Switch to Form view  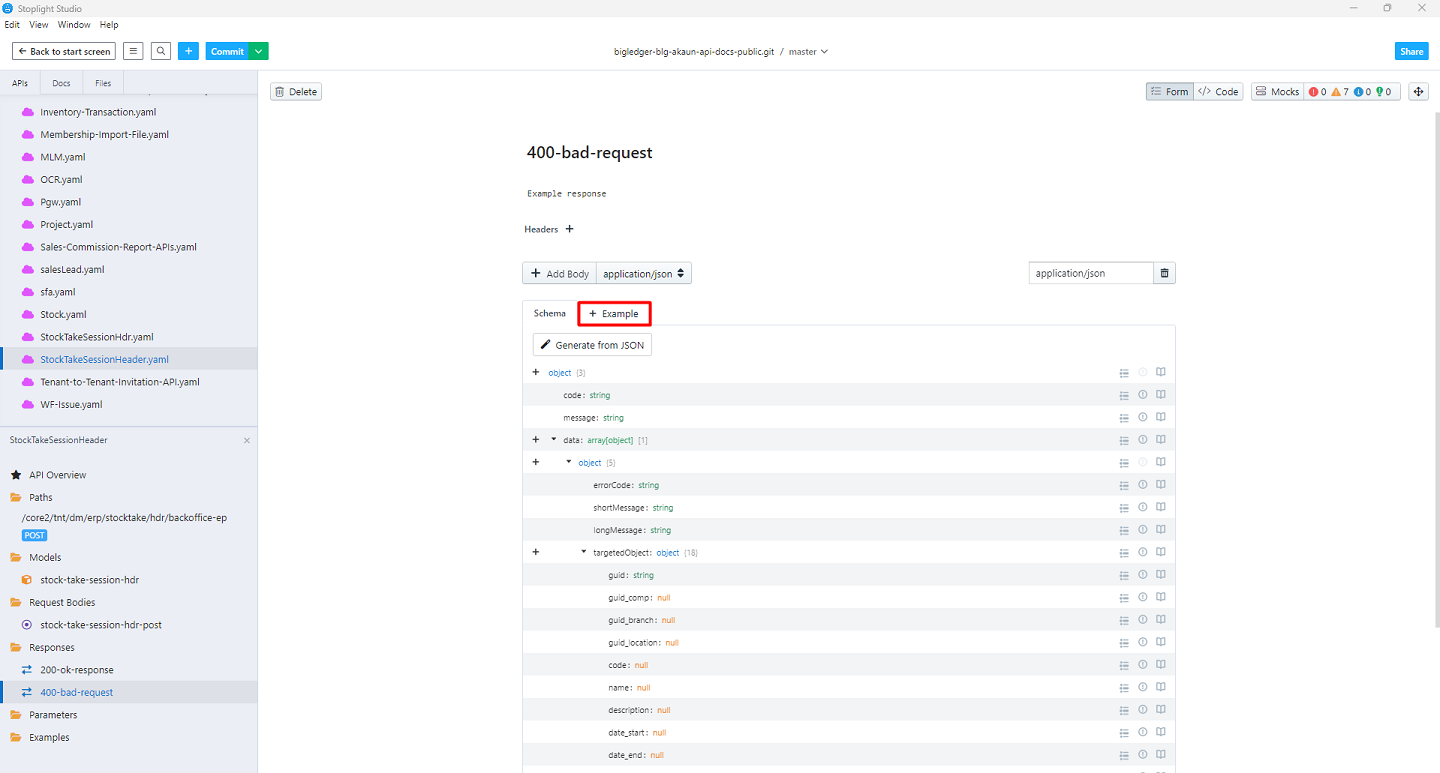[1169, 91]
